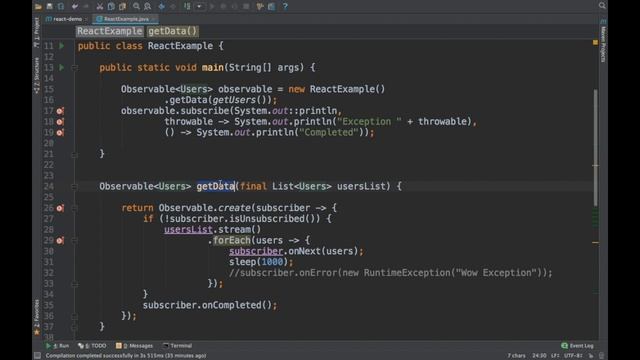Open the Favorites tool window sidebar tab
The width and height of the screenshot is (640, 360).
coord(36,317)
